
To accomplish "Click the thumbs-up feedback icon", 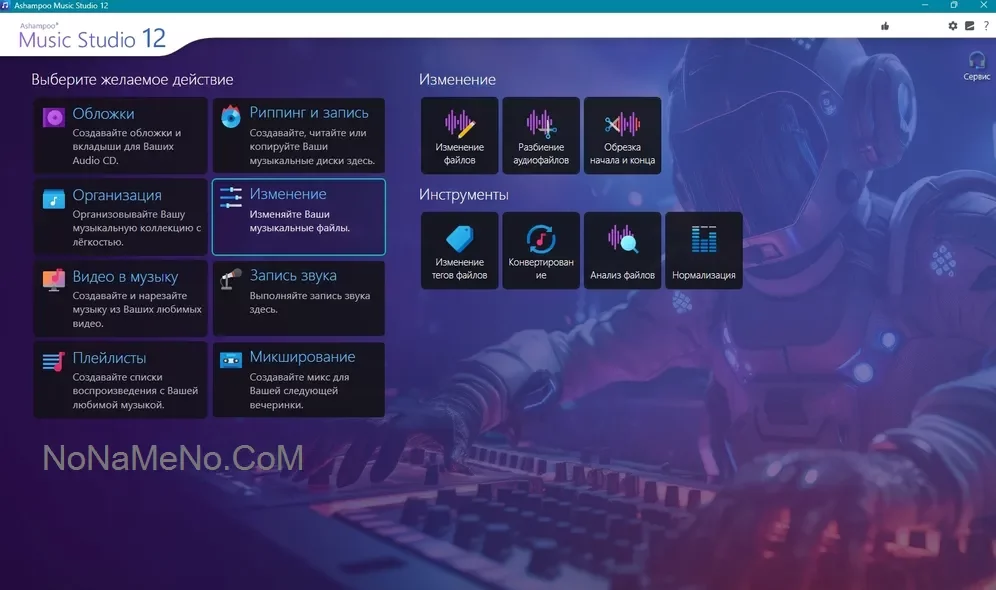I will (x=884, y=26).
